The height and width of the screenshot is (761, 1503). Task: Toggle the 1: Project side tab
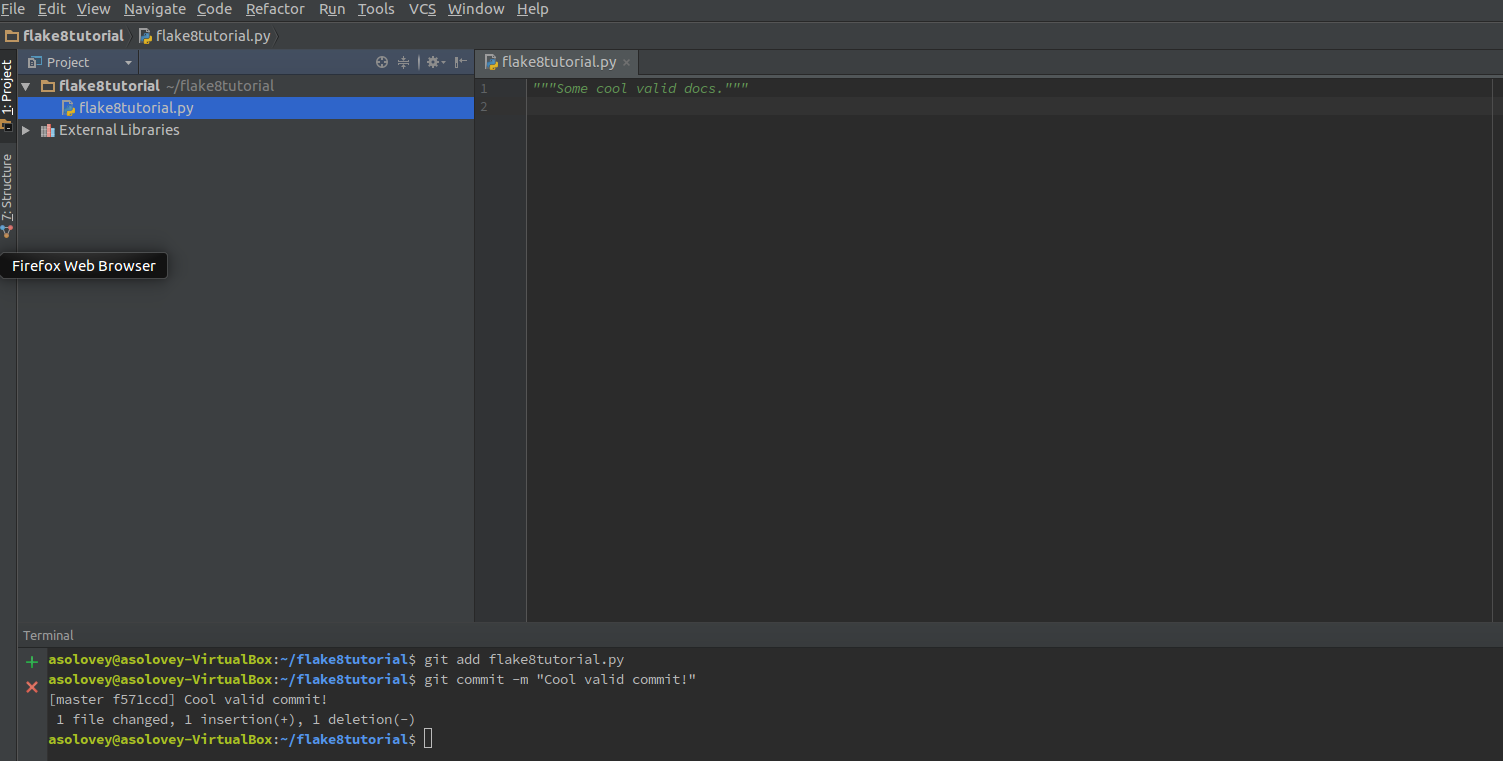click(x=7, y=95)
